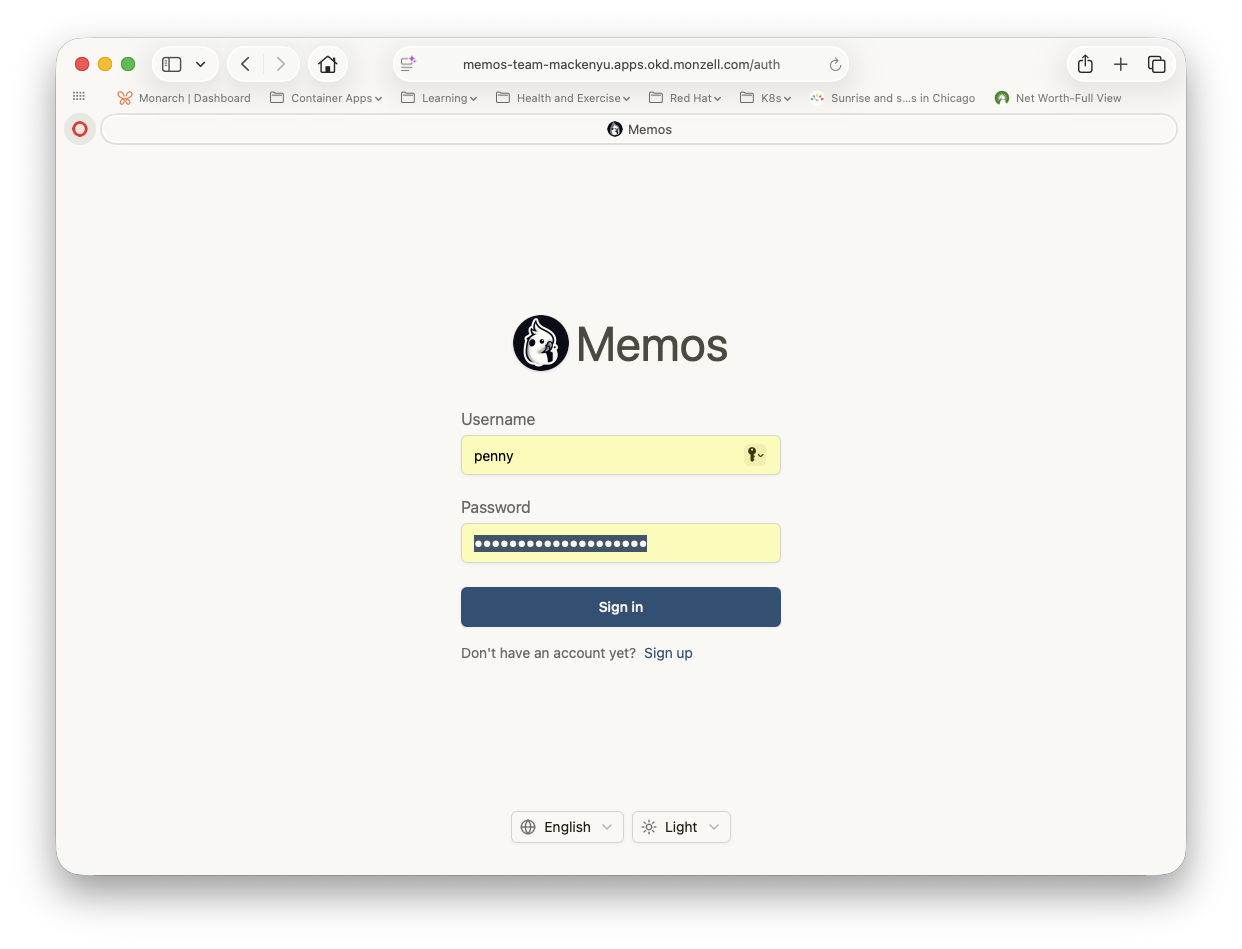The image size is (1242, 949).
Task: Open the apps grid icon in bookmarks bar
Action: pos(79,97)
